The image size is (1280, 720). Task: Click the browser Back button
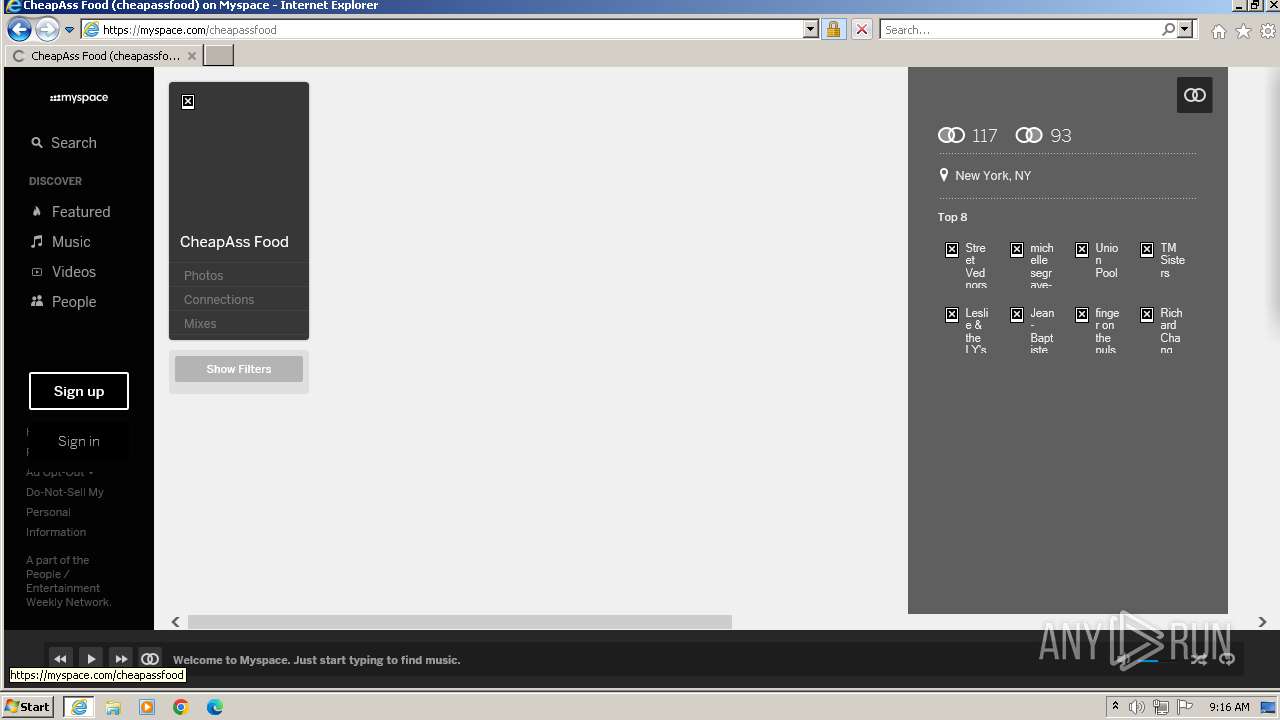pos(19,29)
